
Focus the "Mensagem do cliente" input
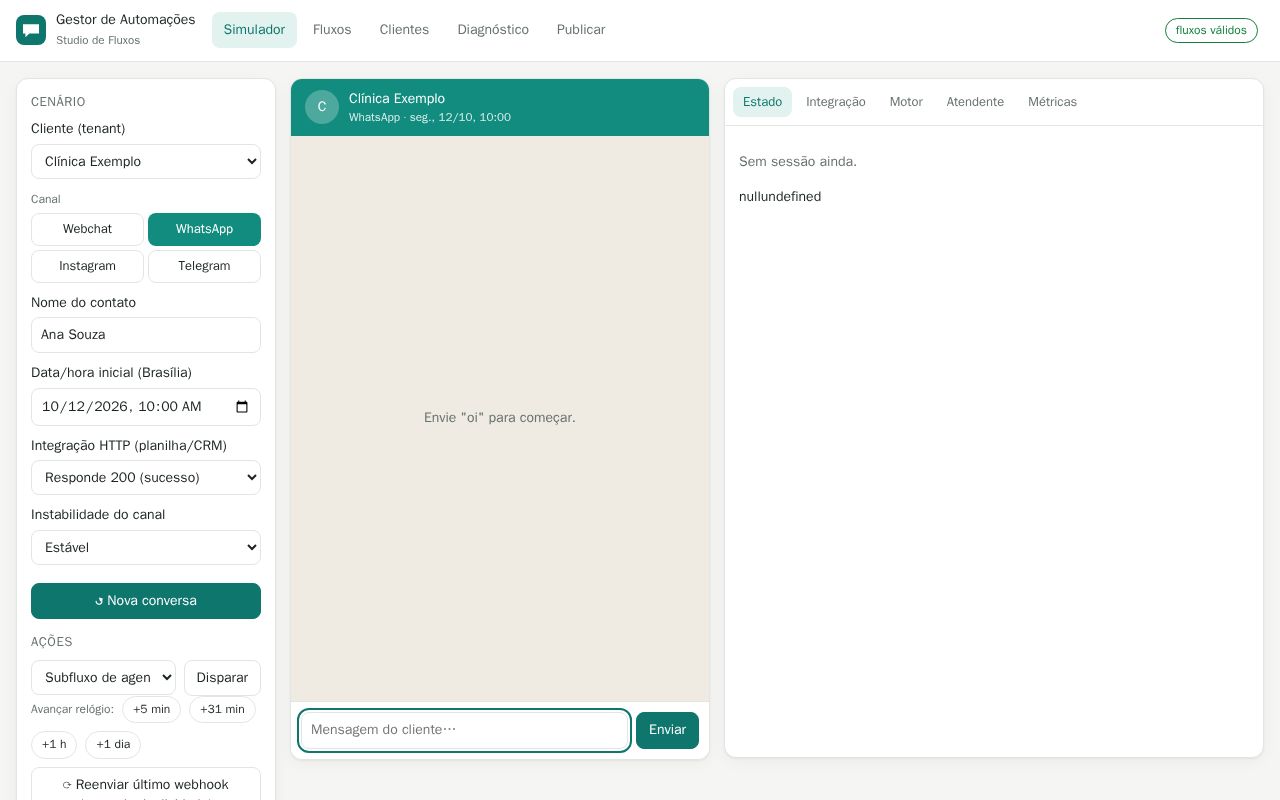[465, 730]
